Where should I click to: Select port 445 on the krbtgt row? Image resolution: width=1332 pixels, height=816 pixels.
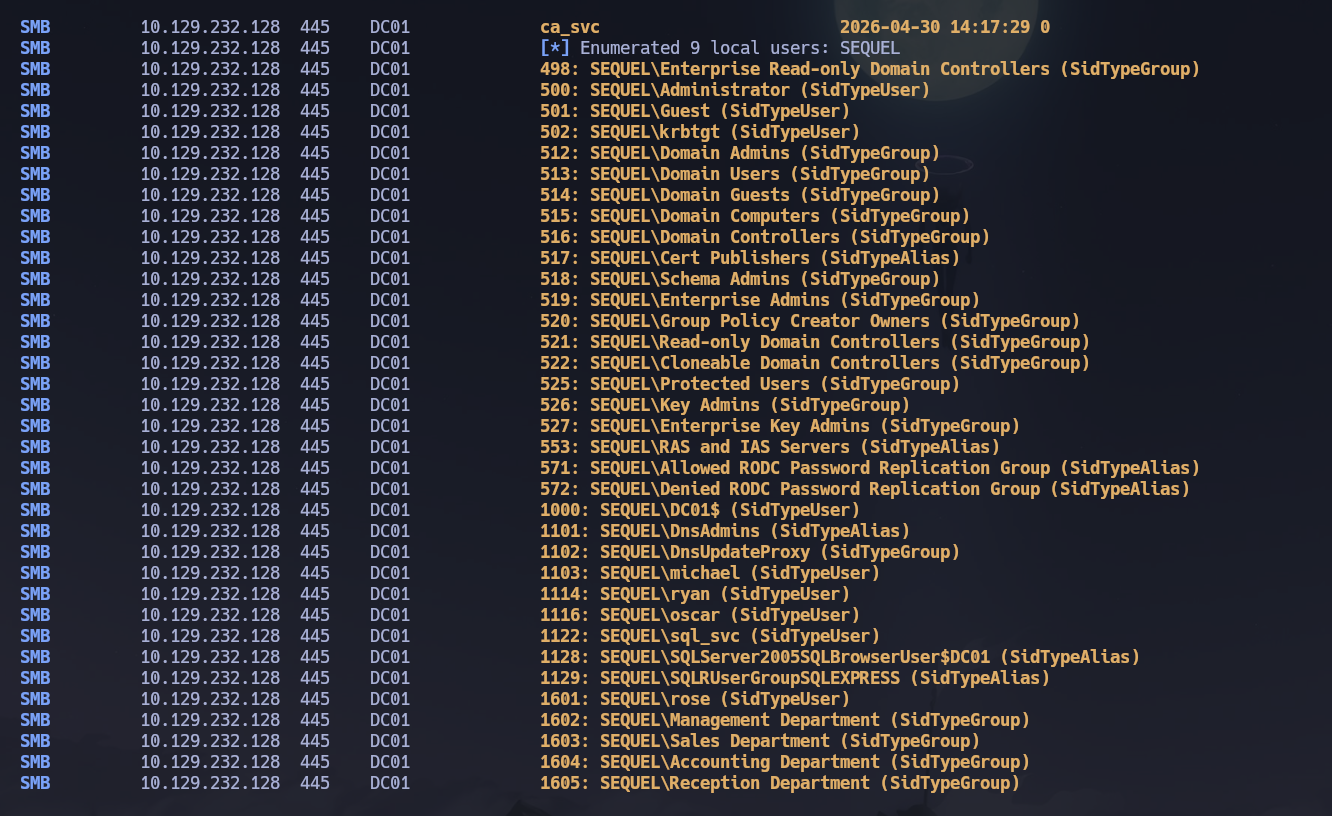click(x=315, y=132)
